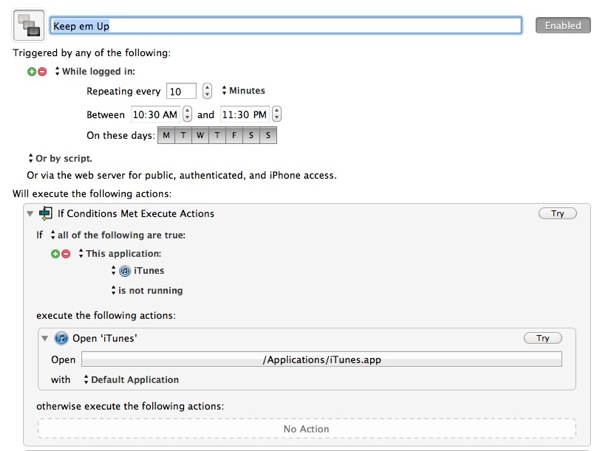Click 'Triggered by any of the following:' label

click(x=91, y=53)
